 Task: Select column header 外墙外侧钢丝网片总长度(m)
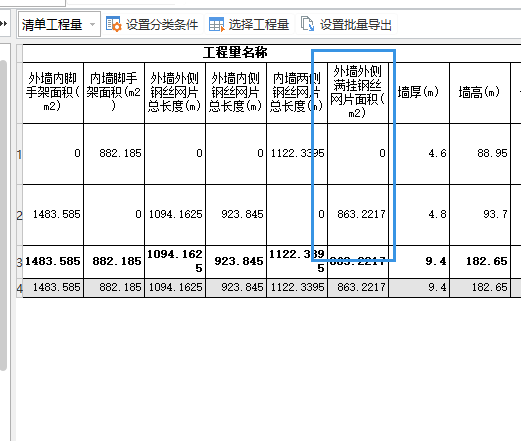(175, 93)
